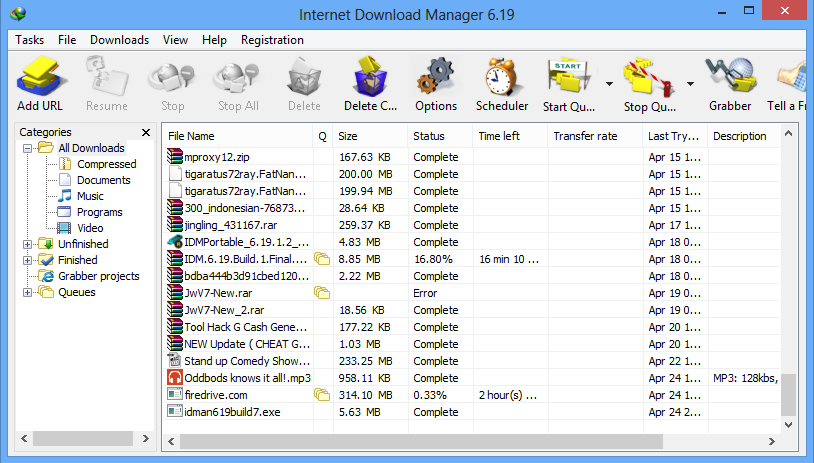This screenshot has height=463, width=814.
Task: Sort by the Last Try column header
Action: click(675, 136)
